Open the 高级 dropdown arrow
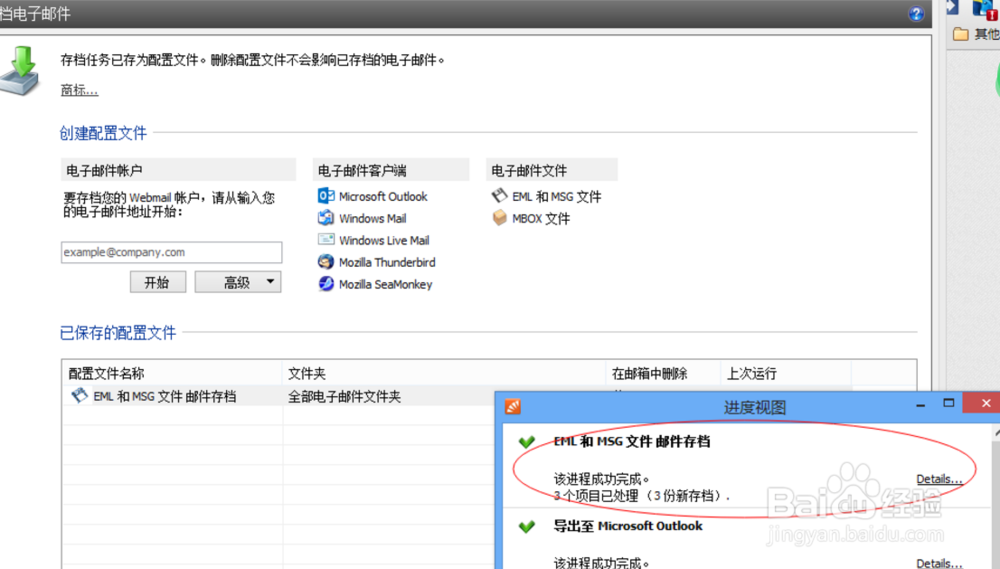Viewport: 1000px width, 569px height. (270, 281)
